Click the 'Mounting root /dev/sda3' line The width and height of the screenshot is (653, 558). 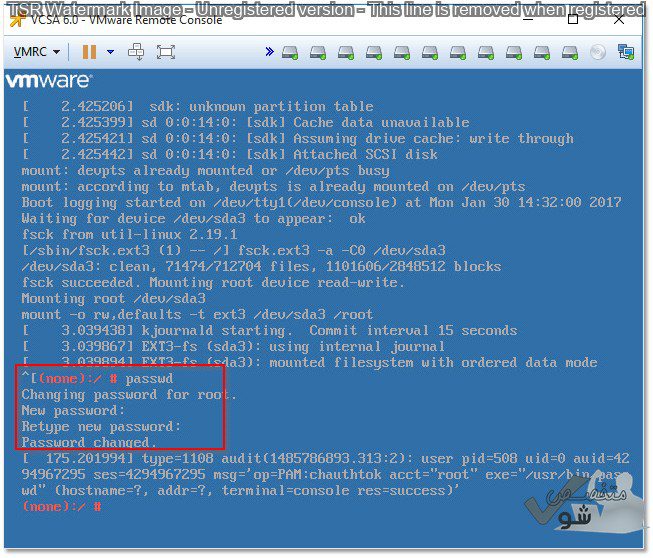[113, 299]
